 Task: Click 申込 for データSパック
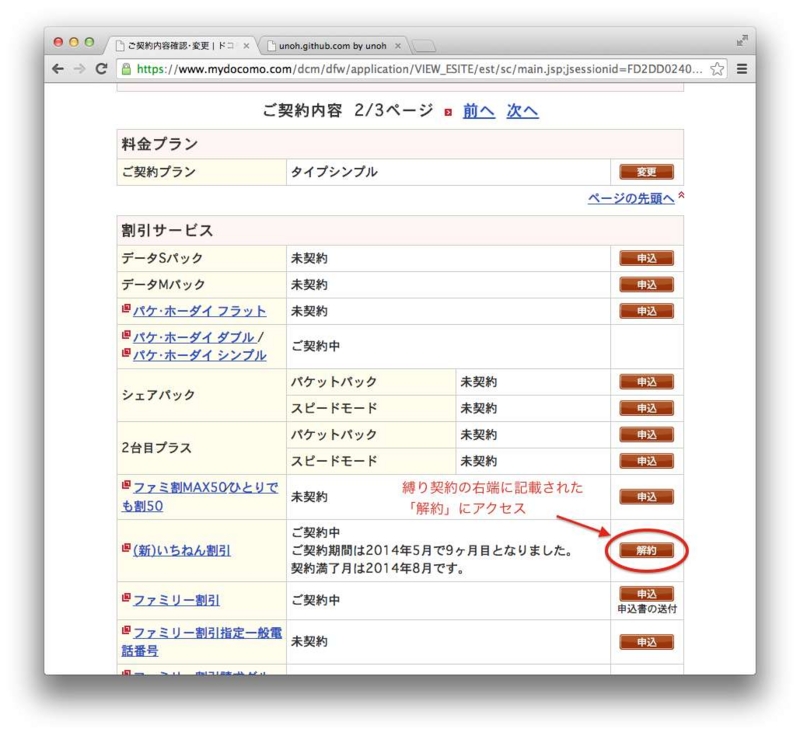click(x=646, y=258)
